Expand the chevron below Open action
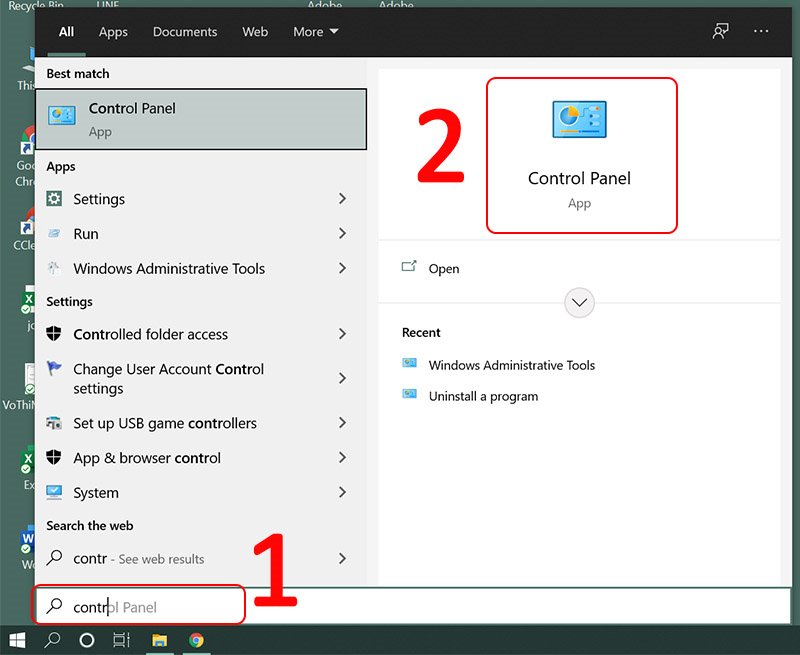The image size is (800, 655). (579, 302)
